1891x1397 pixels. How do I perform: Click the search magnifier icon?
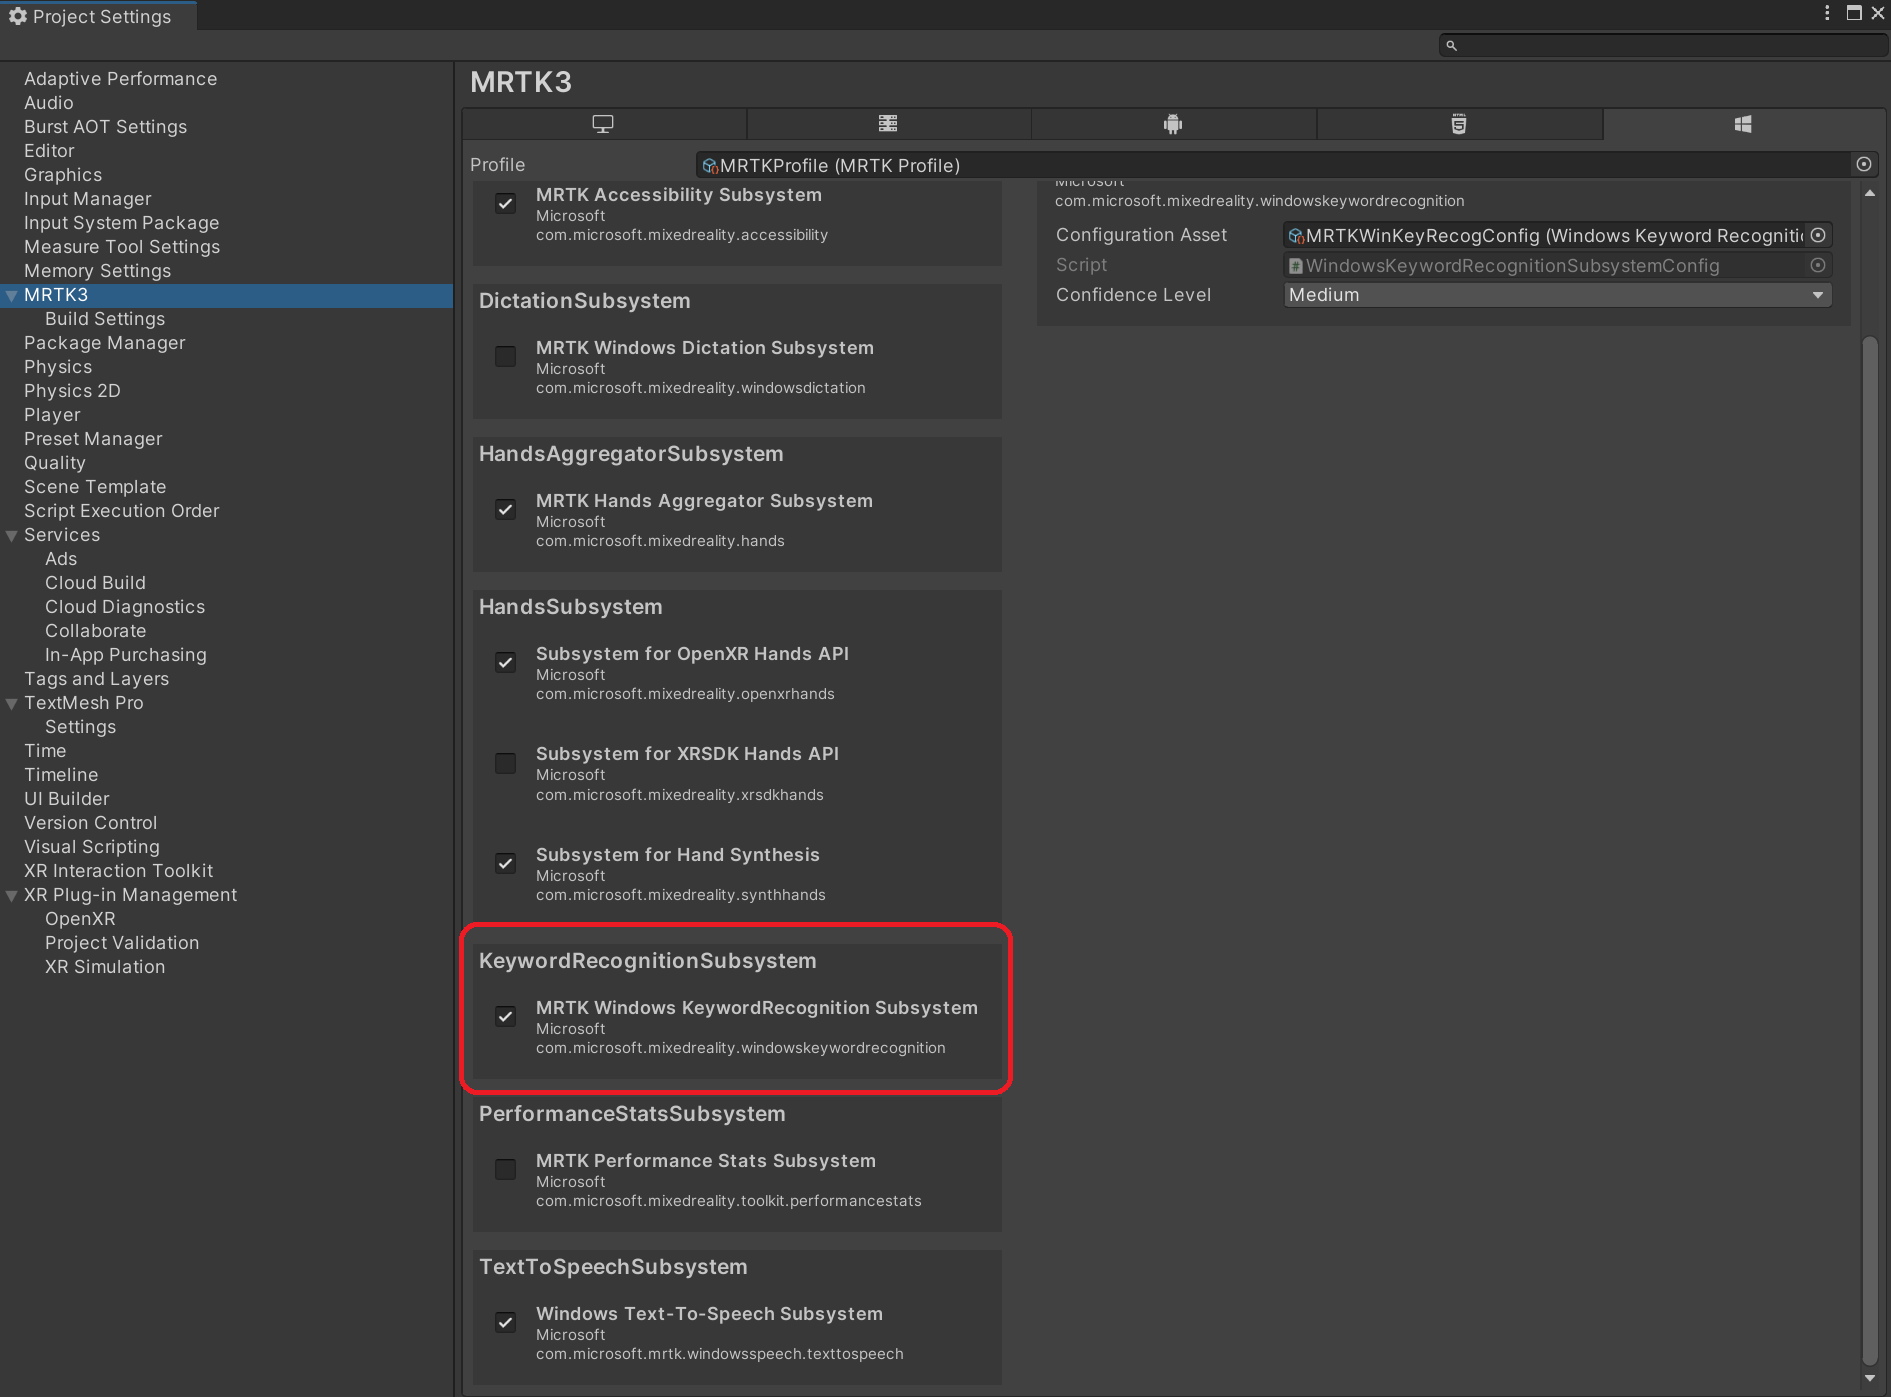[1452, 45]
